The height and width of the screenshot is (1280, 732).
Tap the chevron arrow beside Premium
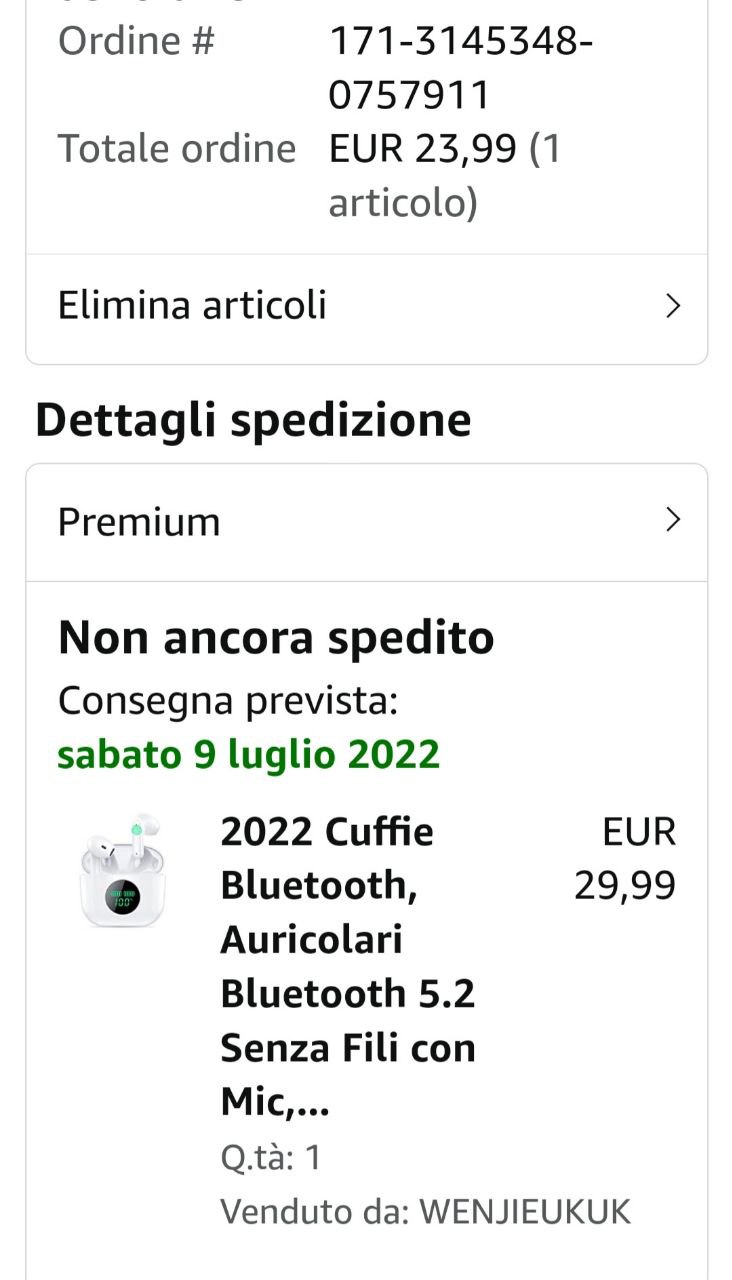pyautogui.click(x=673, y=521)
